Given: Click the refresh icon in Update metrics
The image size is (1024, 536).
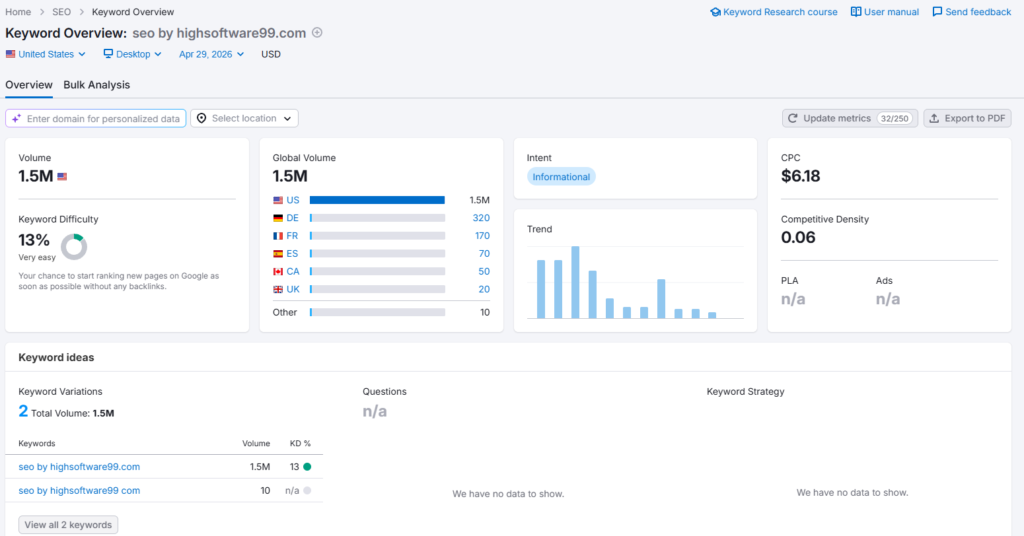Looking at the screenshot, I should [x=792, y=118].
